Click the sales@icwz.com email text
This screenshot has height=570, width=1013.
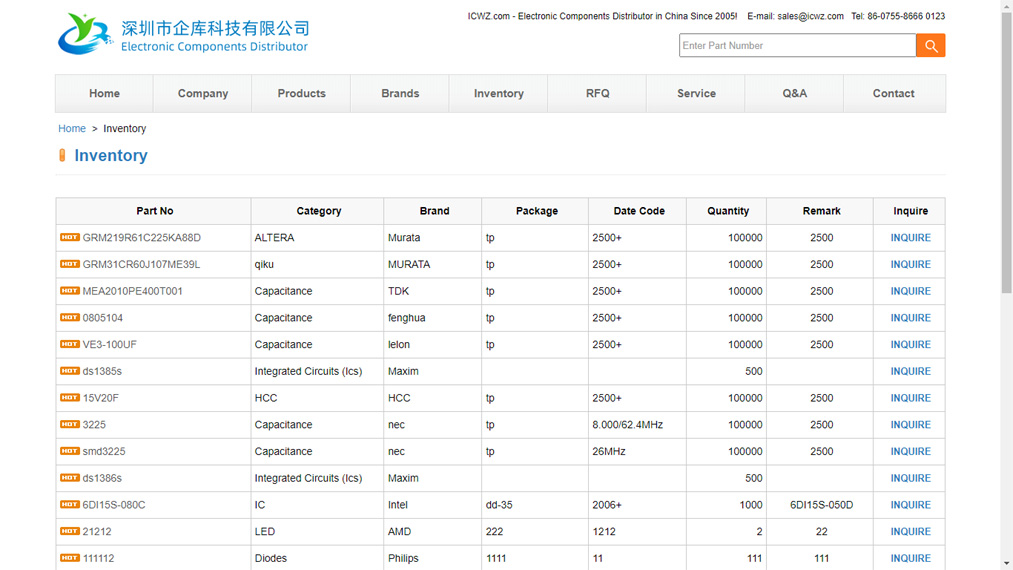coord(810,16)
